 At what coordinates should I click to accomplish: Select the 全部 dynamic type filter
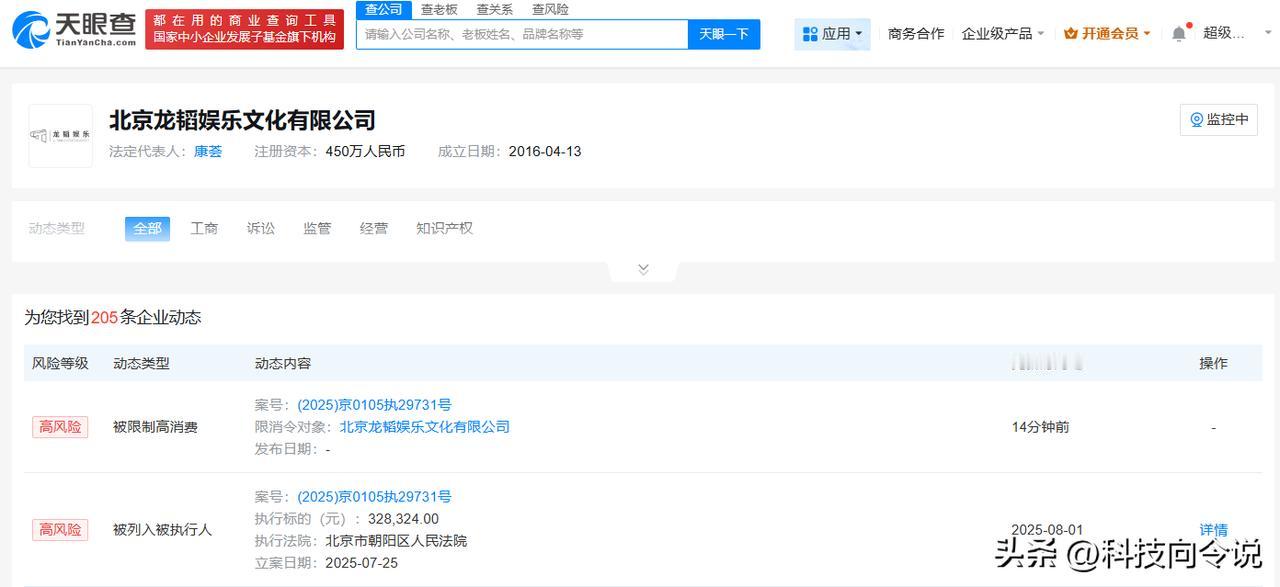147,228
